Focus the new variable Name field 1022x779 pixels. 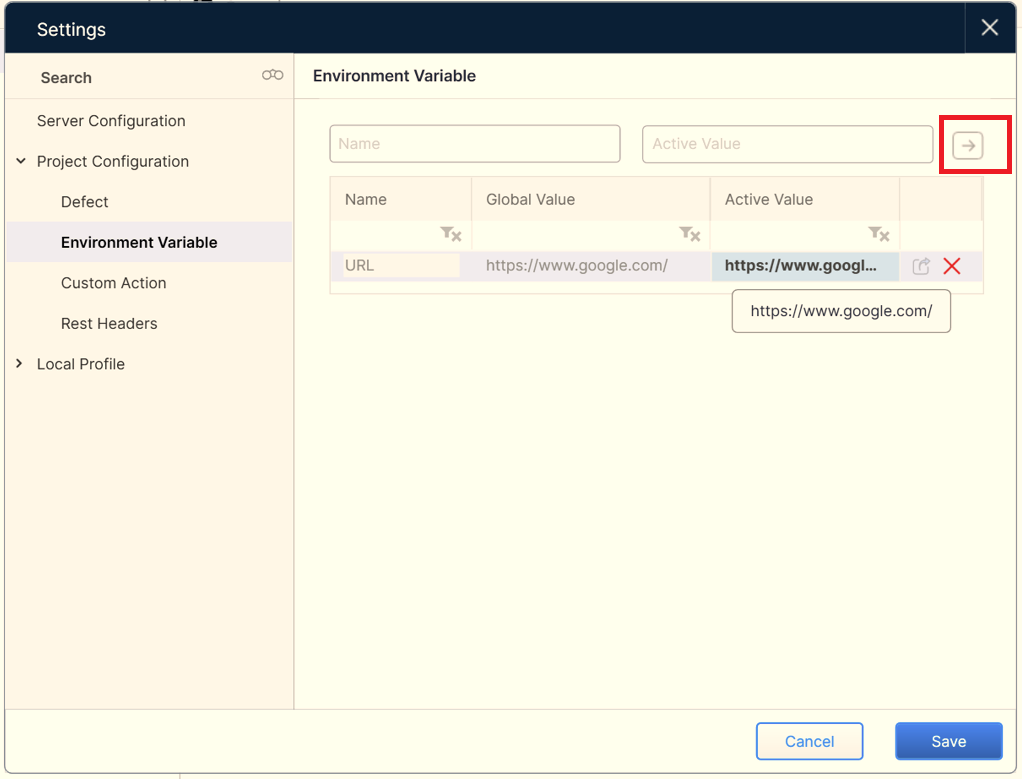click(475, 144)
